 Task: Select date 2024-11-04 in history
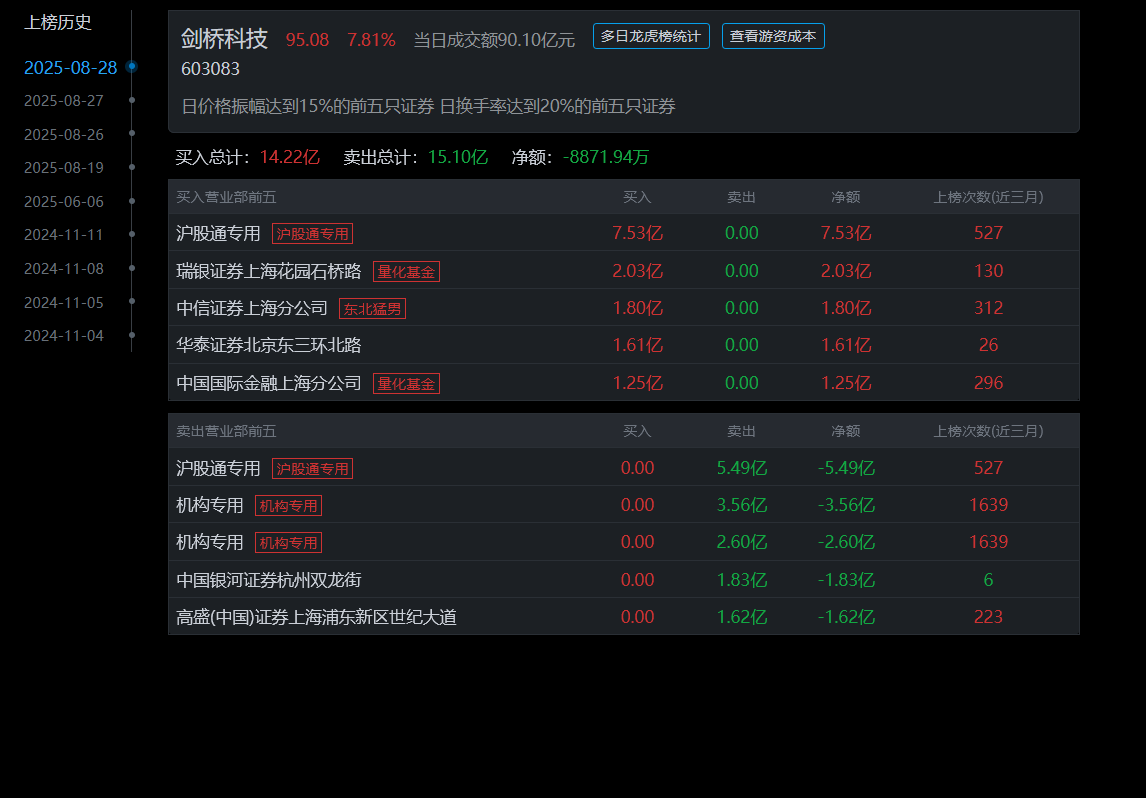point(64,335)
